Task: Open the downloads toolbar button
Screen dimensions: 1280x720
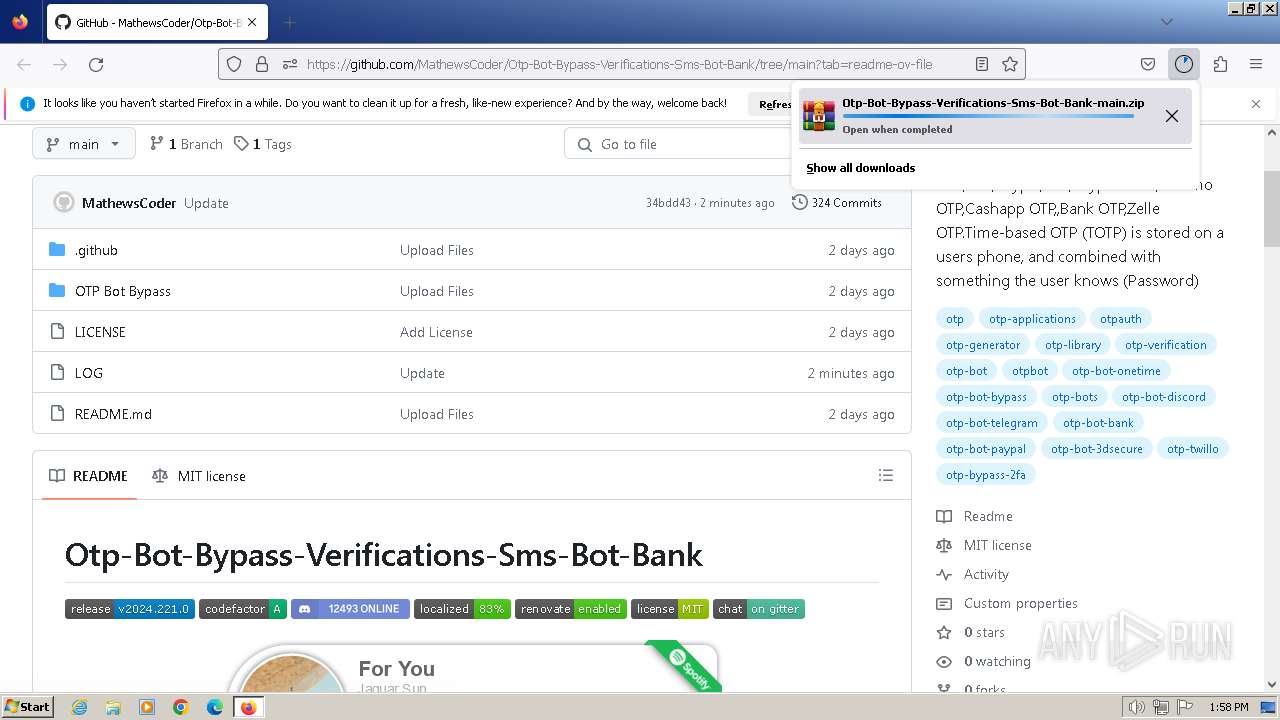Action: click(1184, 64)
